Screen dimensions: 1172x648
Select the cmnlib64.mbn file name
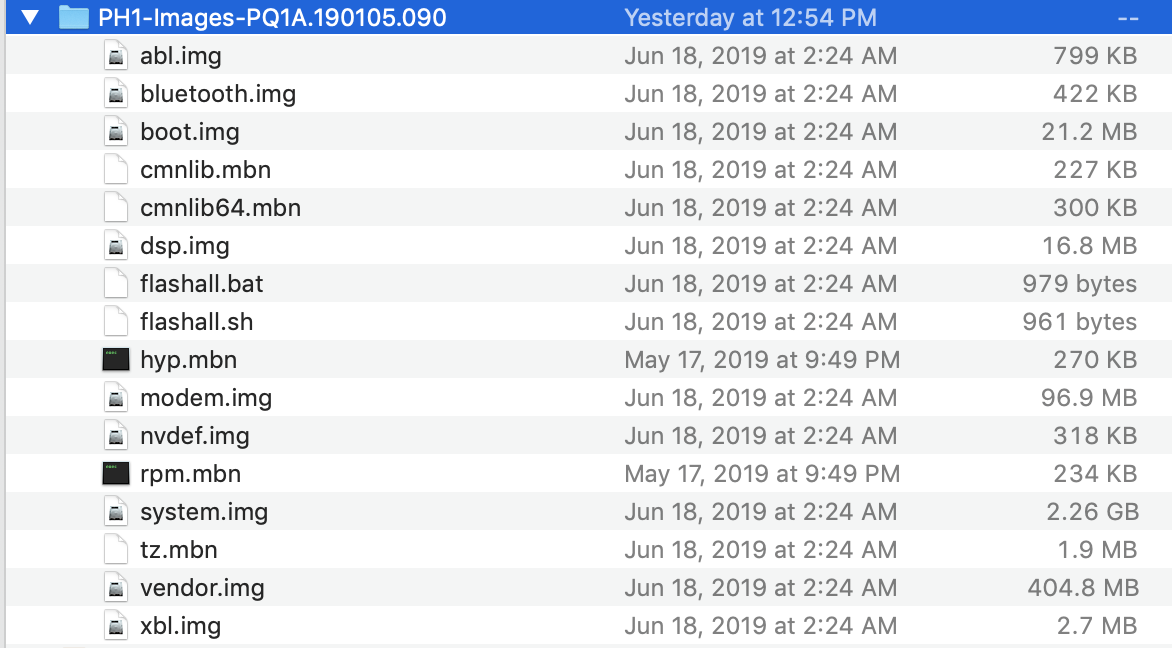click(x=220, y=208)
